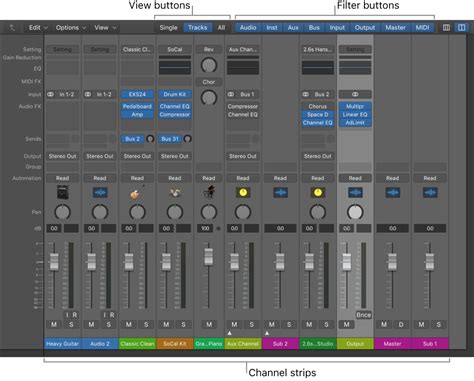The image size is (474, 381).
Task: Click the volume fader on Master channel
Action: click(392, 261)
